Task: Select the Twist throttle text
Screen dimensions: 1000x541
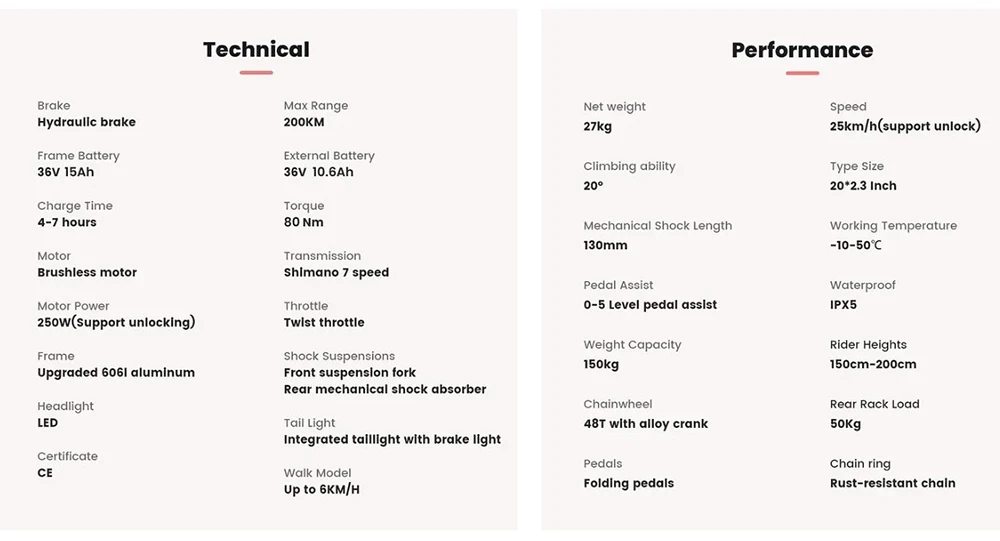Action: (324, 322)
